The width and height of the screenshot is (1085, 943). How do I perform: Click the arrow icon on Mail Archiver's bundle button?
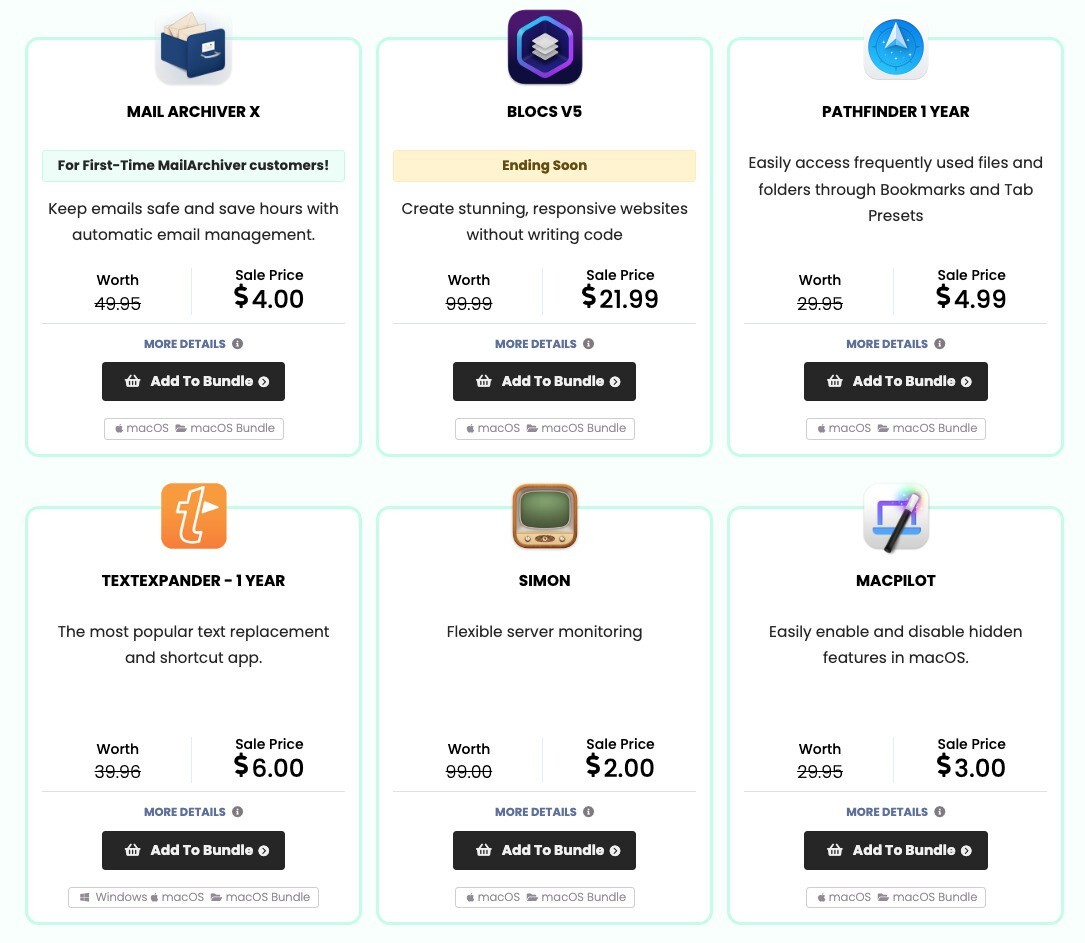263,381
